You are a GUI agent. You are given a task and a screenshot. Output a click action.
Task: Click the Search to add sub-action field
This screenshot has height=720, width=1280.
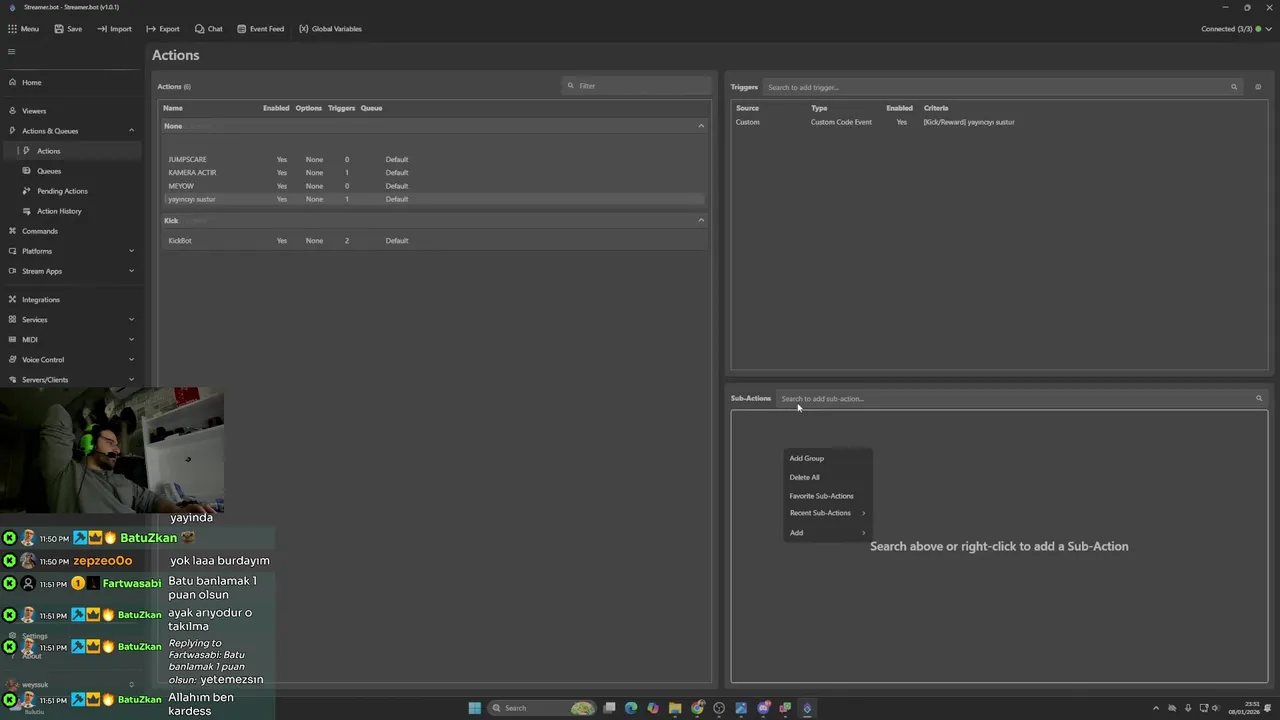click(x=1022, y=398)
